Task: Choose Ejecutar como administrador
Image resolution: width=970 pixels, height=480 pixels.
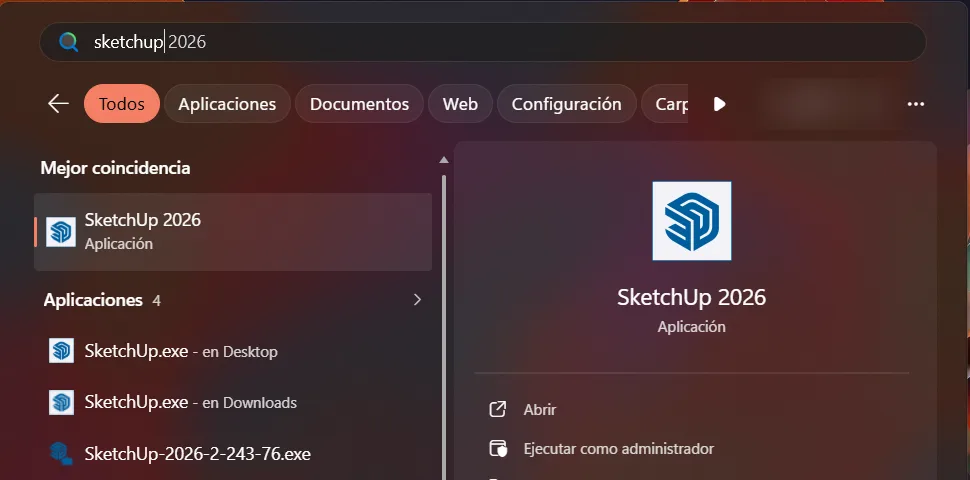Action: pyautogui.click(x=619, y=448)
